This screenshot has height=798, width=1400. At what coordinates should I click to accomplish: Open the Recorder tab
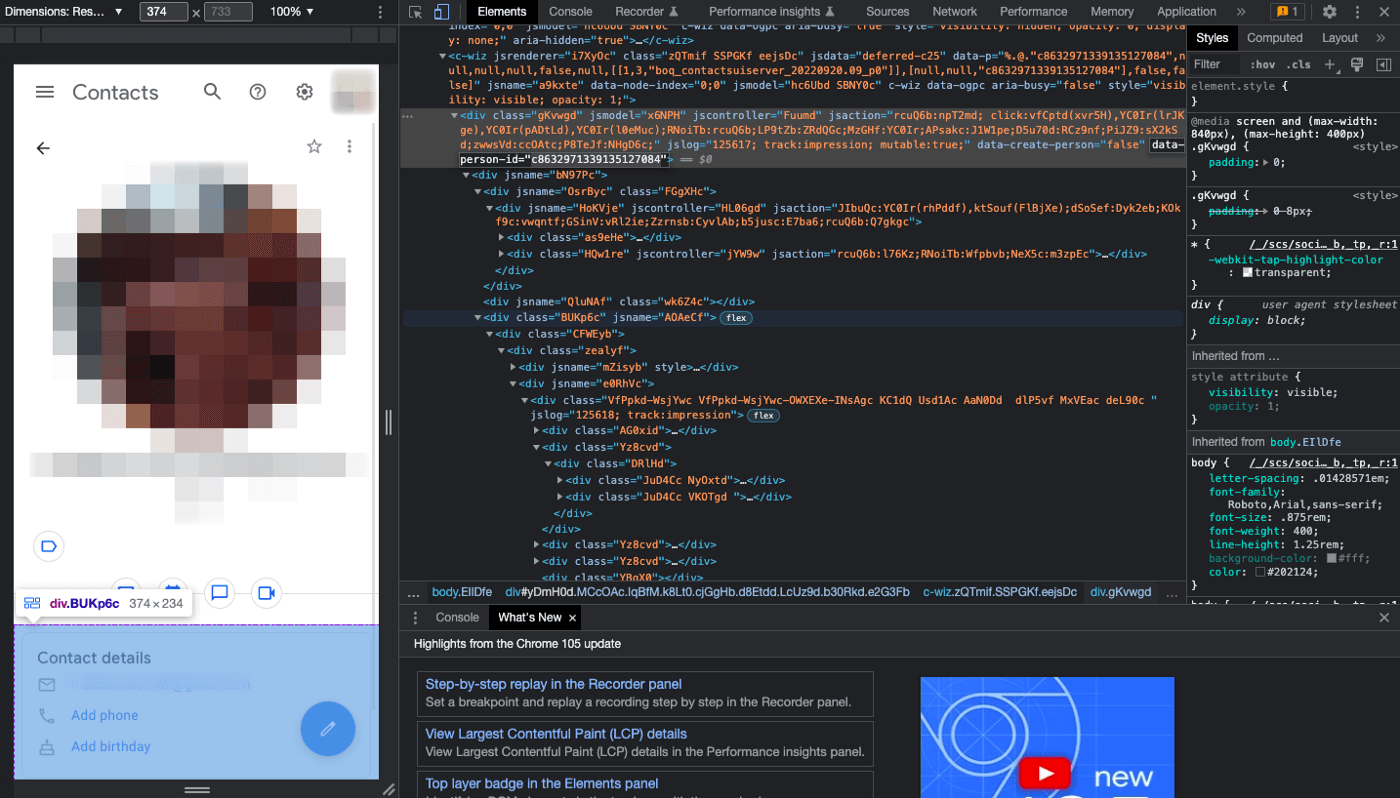646,12
